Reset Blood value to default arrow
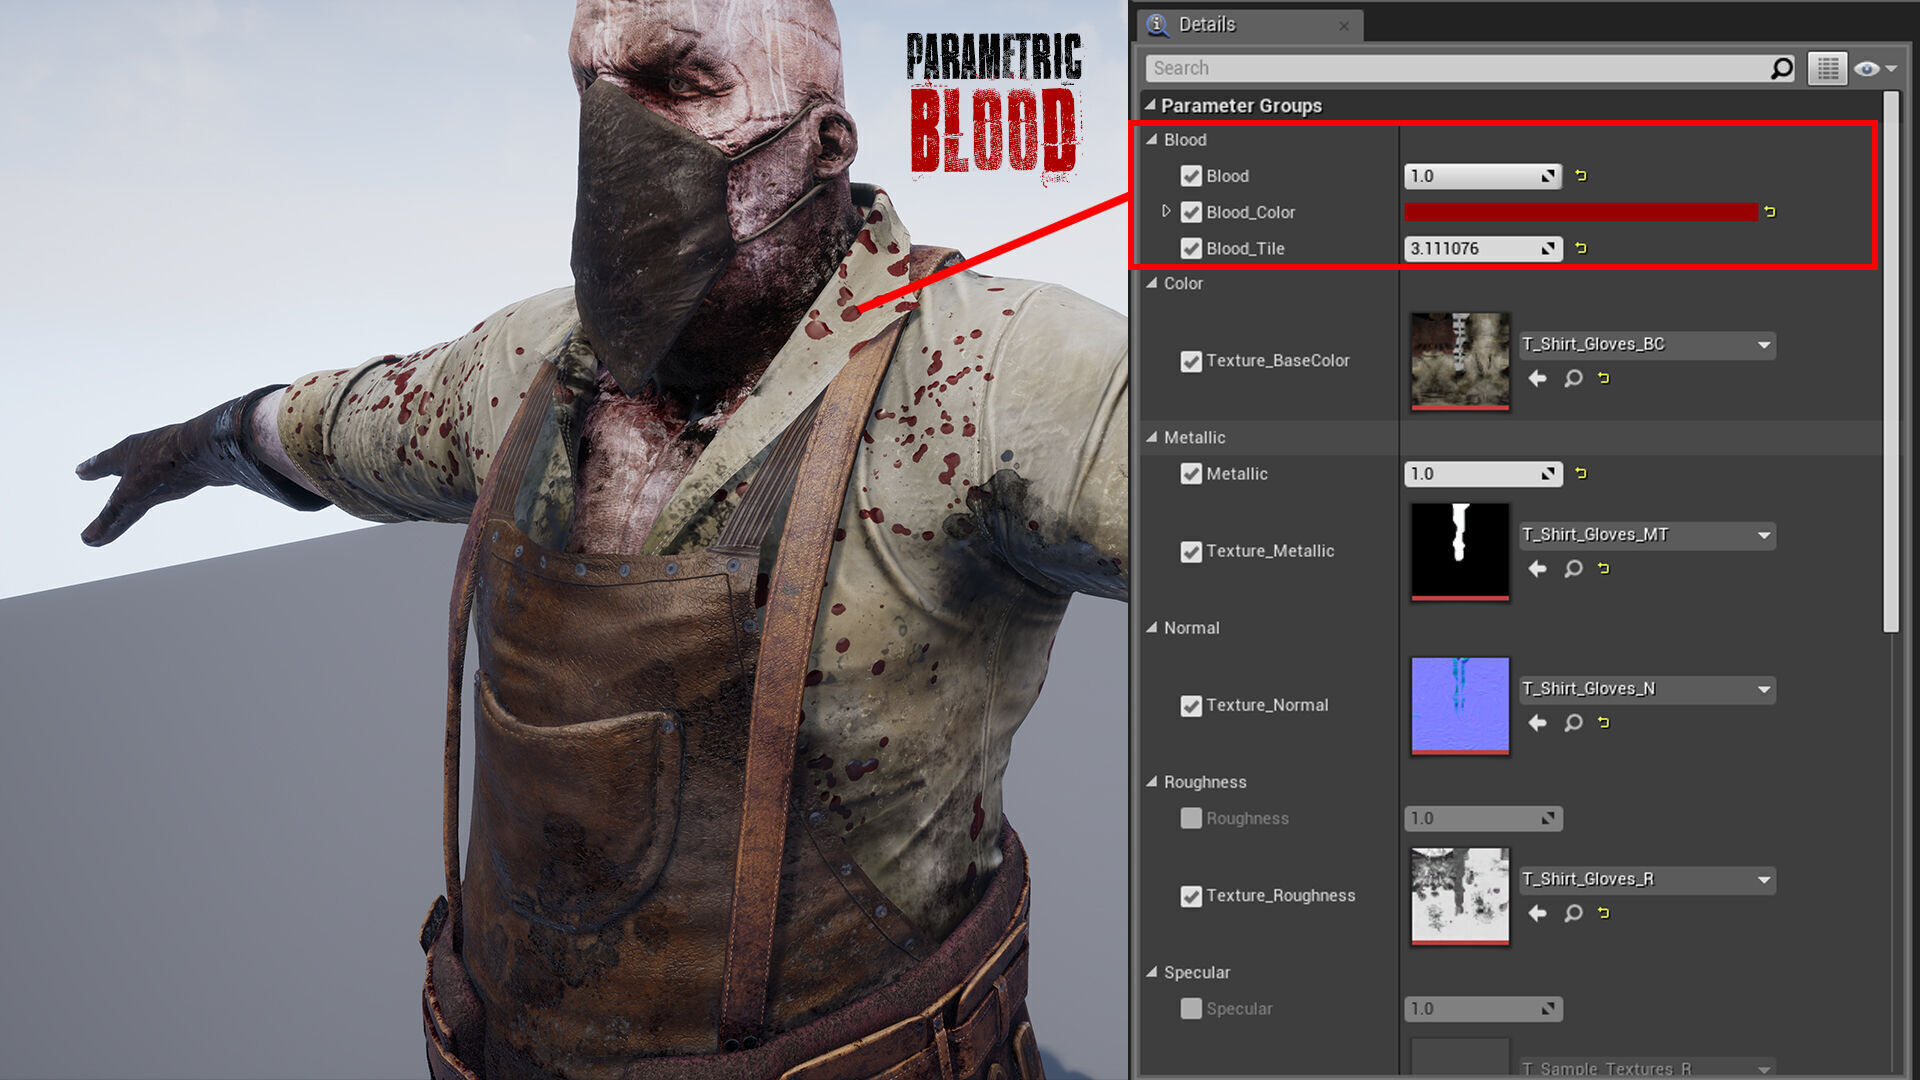Screen dimensions: 1920x1080 click(x=1581, y=175)
